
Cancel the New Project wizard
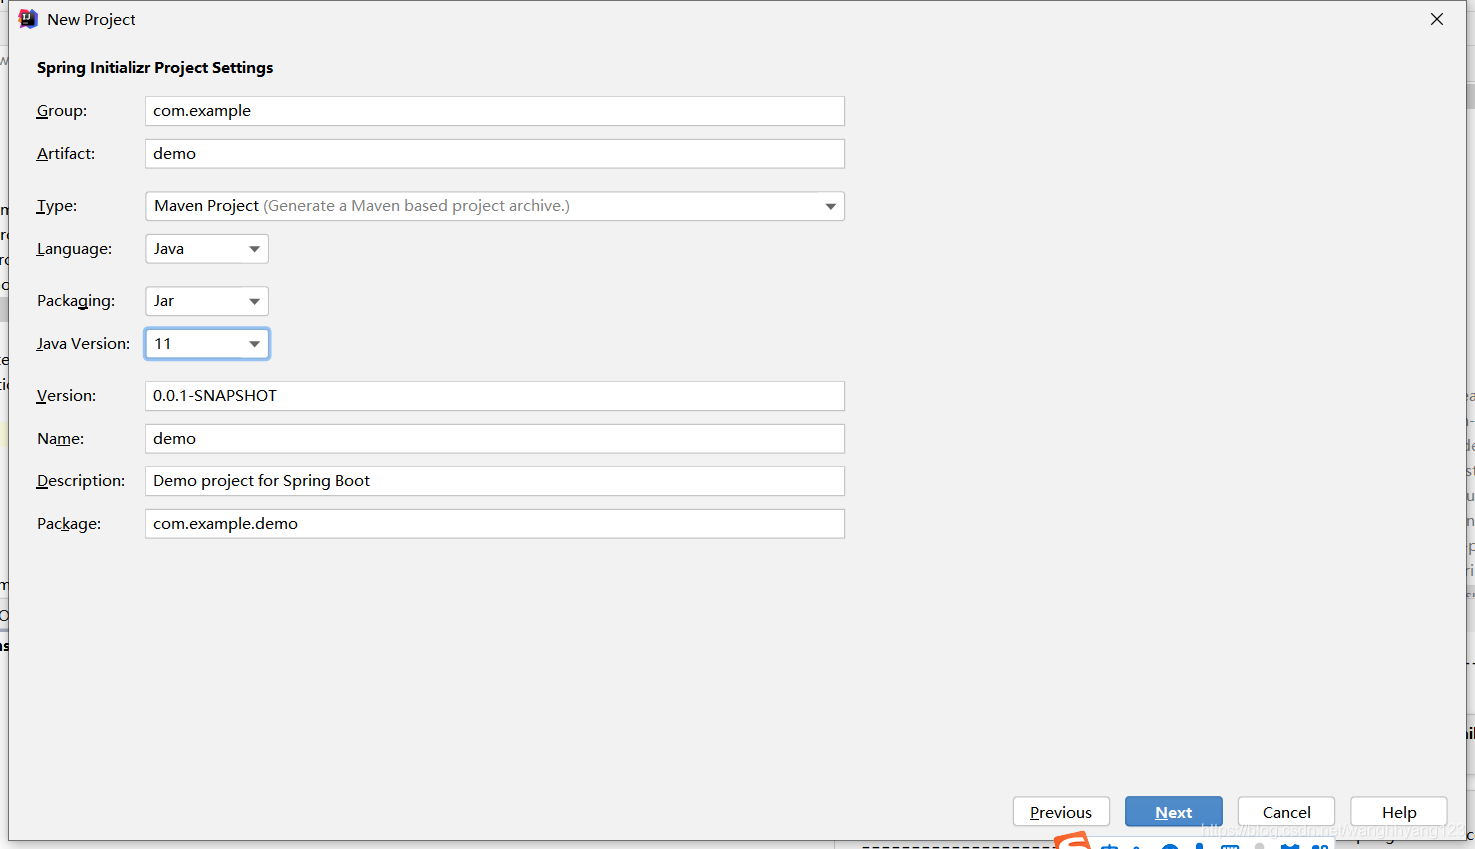(x=1286, y=812)
